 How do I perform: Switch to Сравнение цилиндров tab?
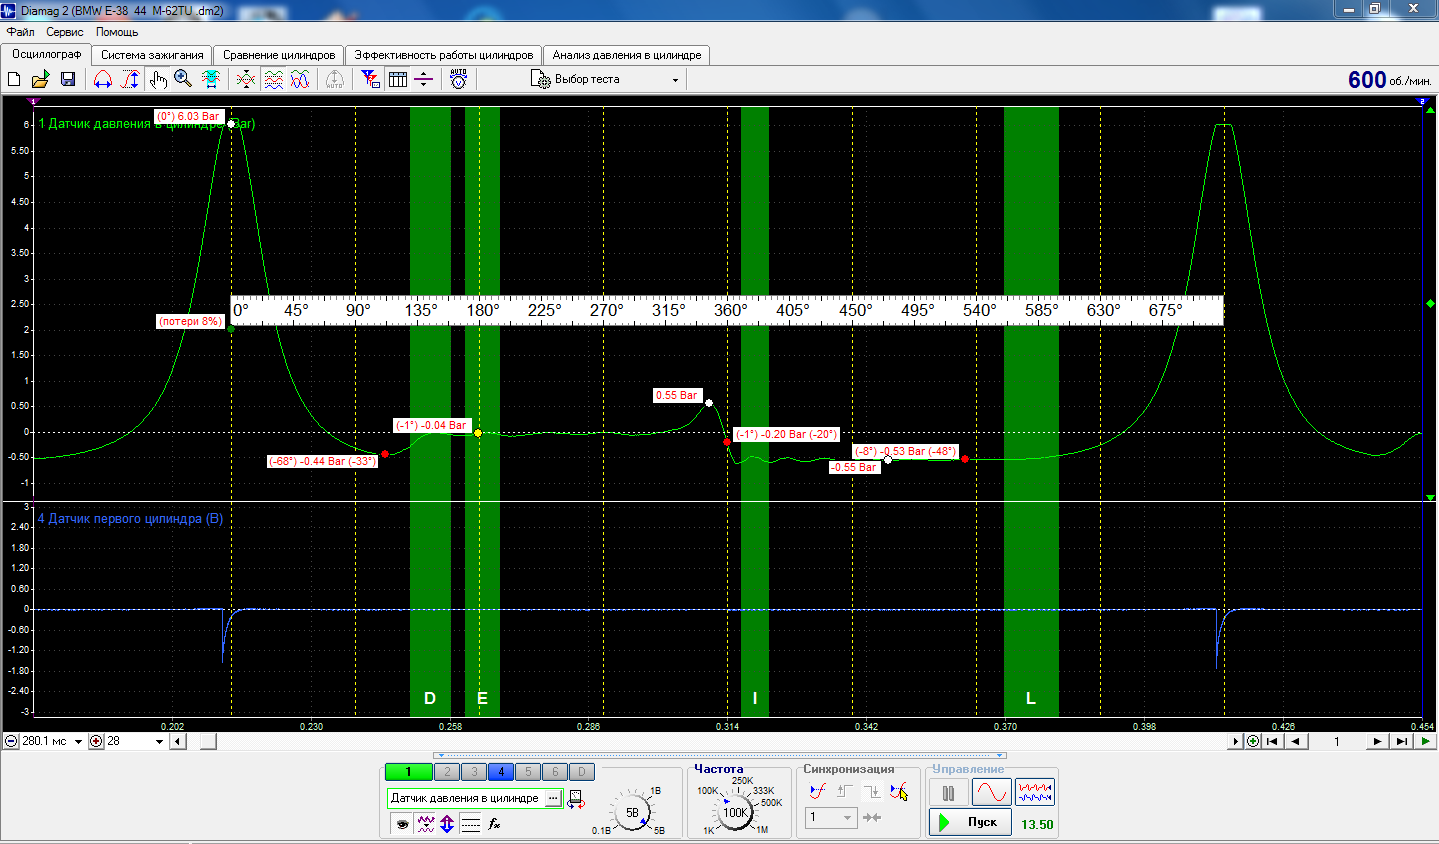coord(279,55)
